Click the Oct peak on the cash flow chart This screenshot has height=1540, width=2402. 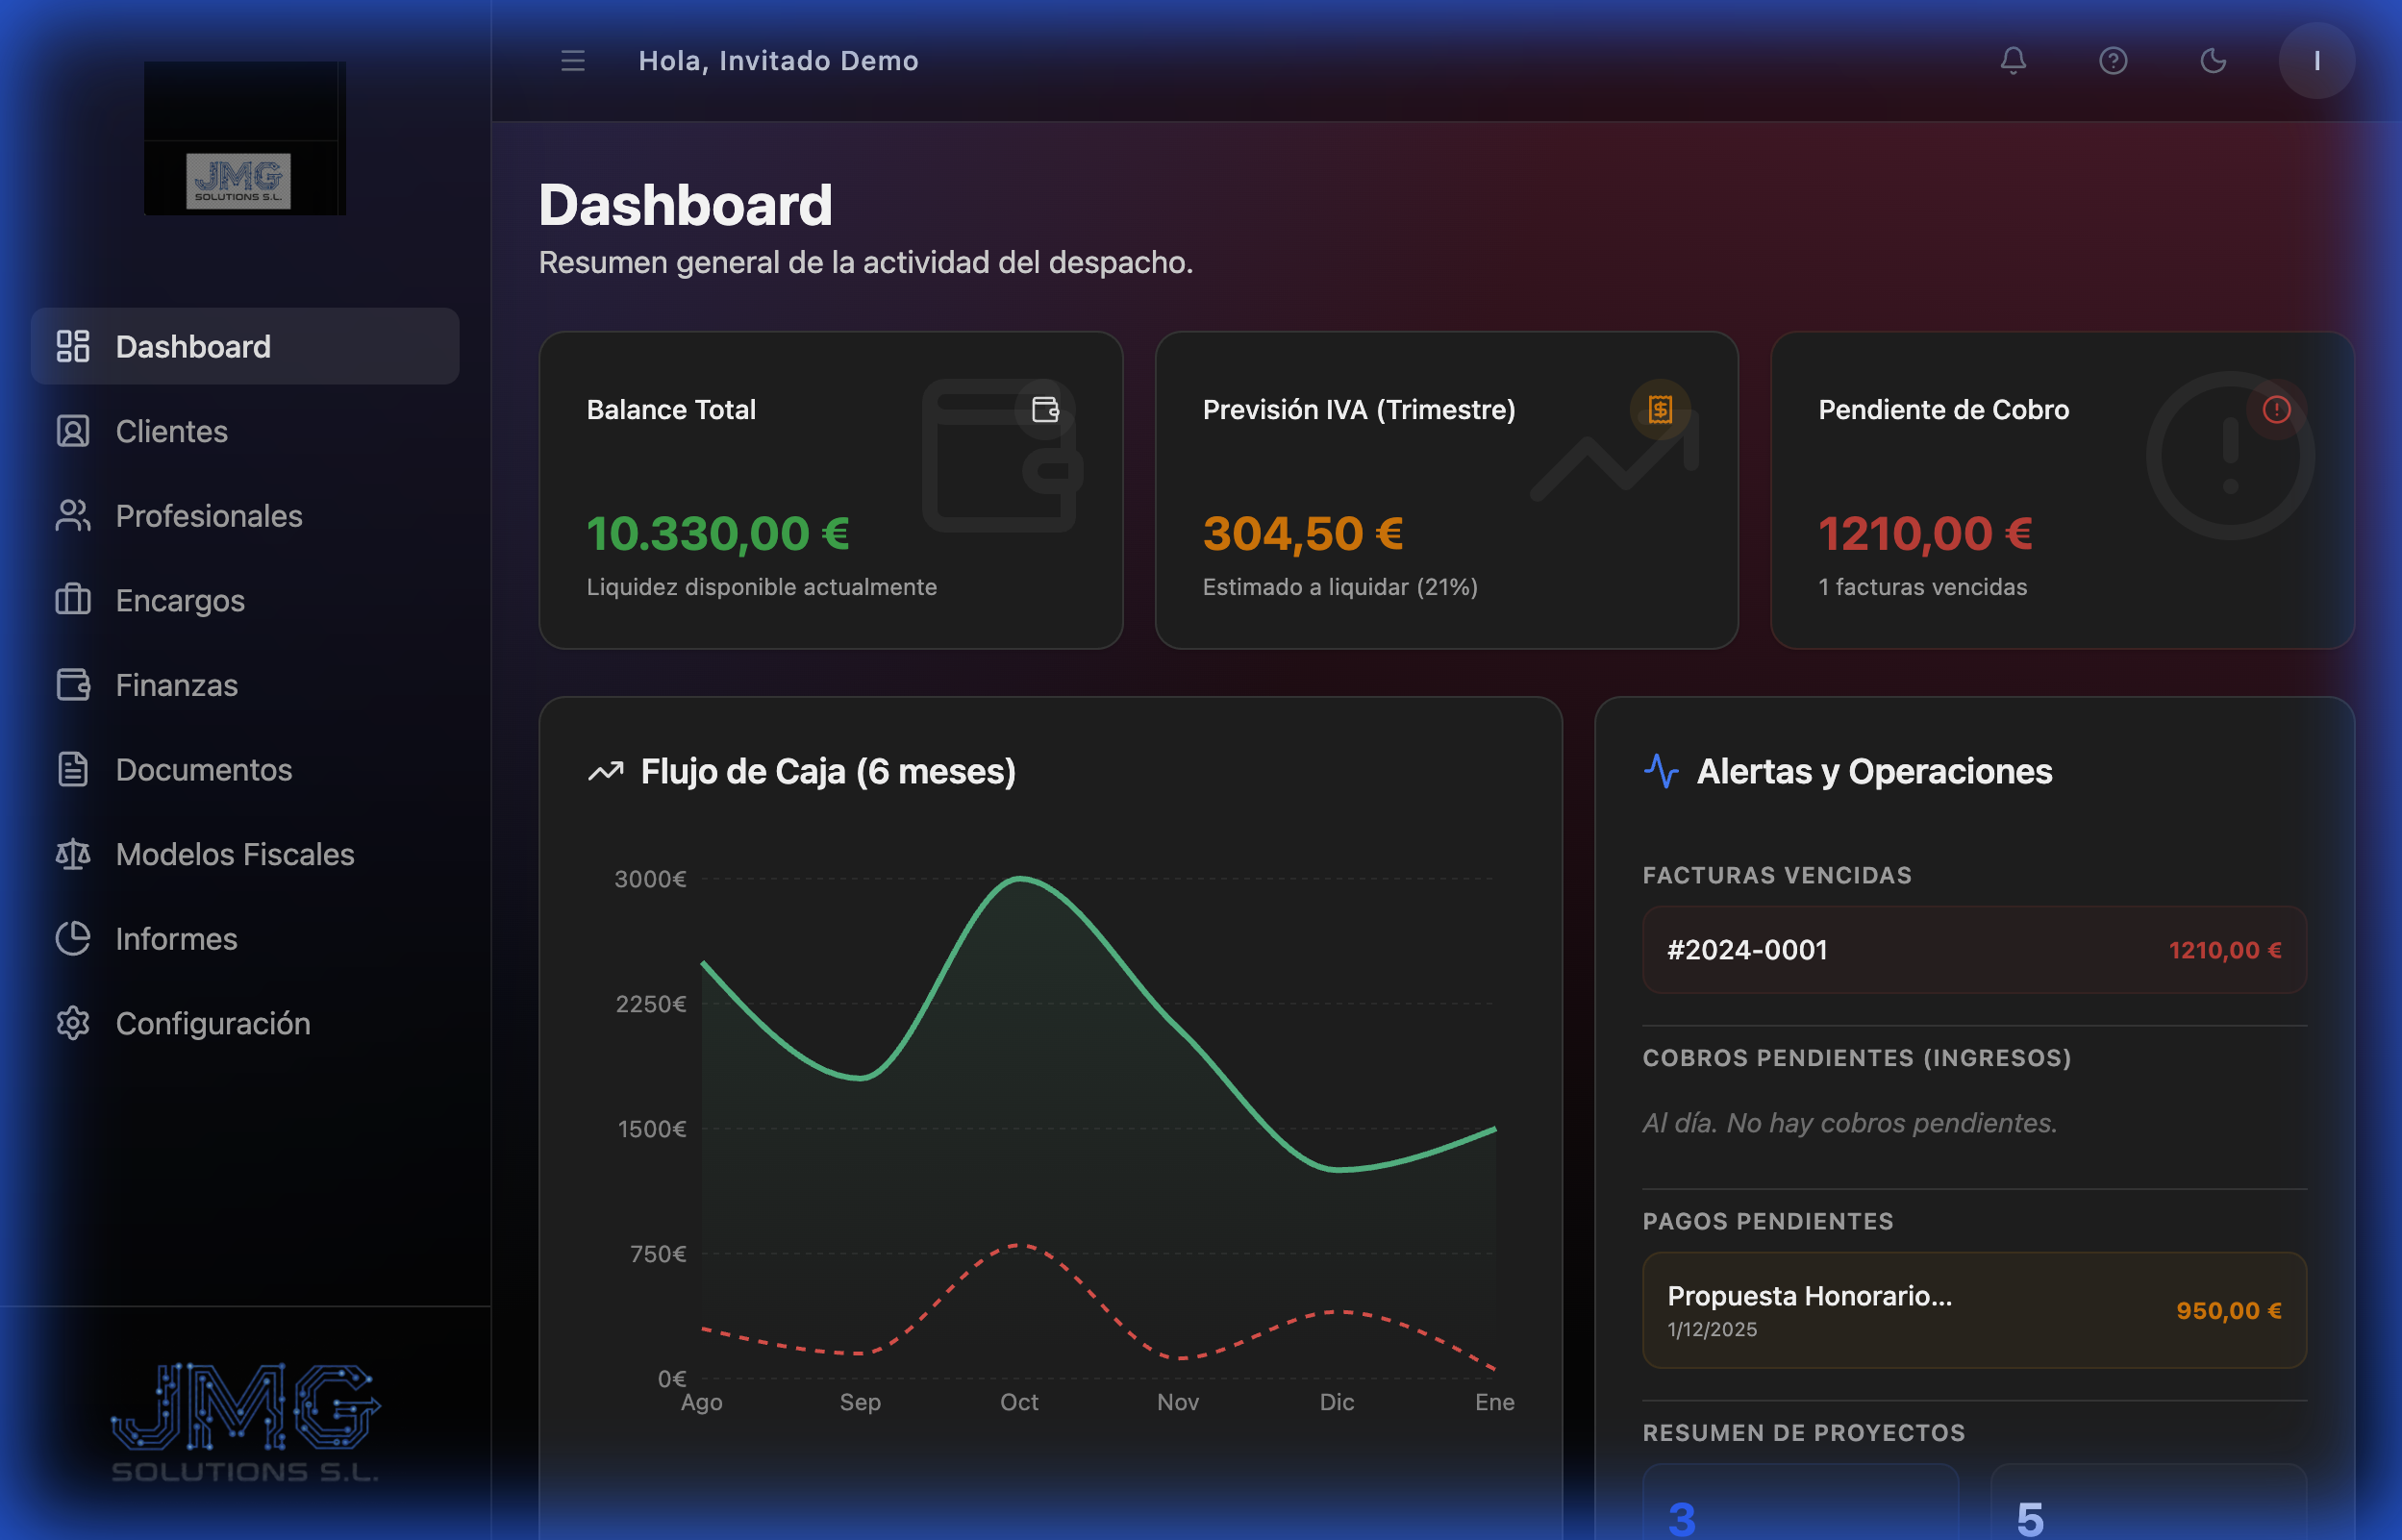pyautogui.click(x=1019, y=879)
